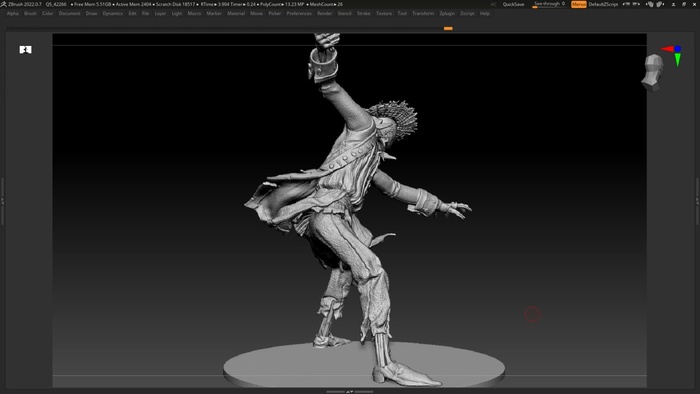This screenshot has height=394, width=700.
Task: Open the Zplugin menu
Action: (447, 13)
